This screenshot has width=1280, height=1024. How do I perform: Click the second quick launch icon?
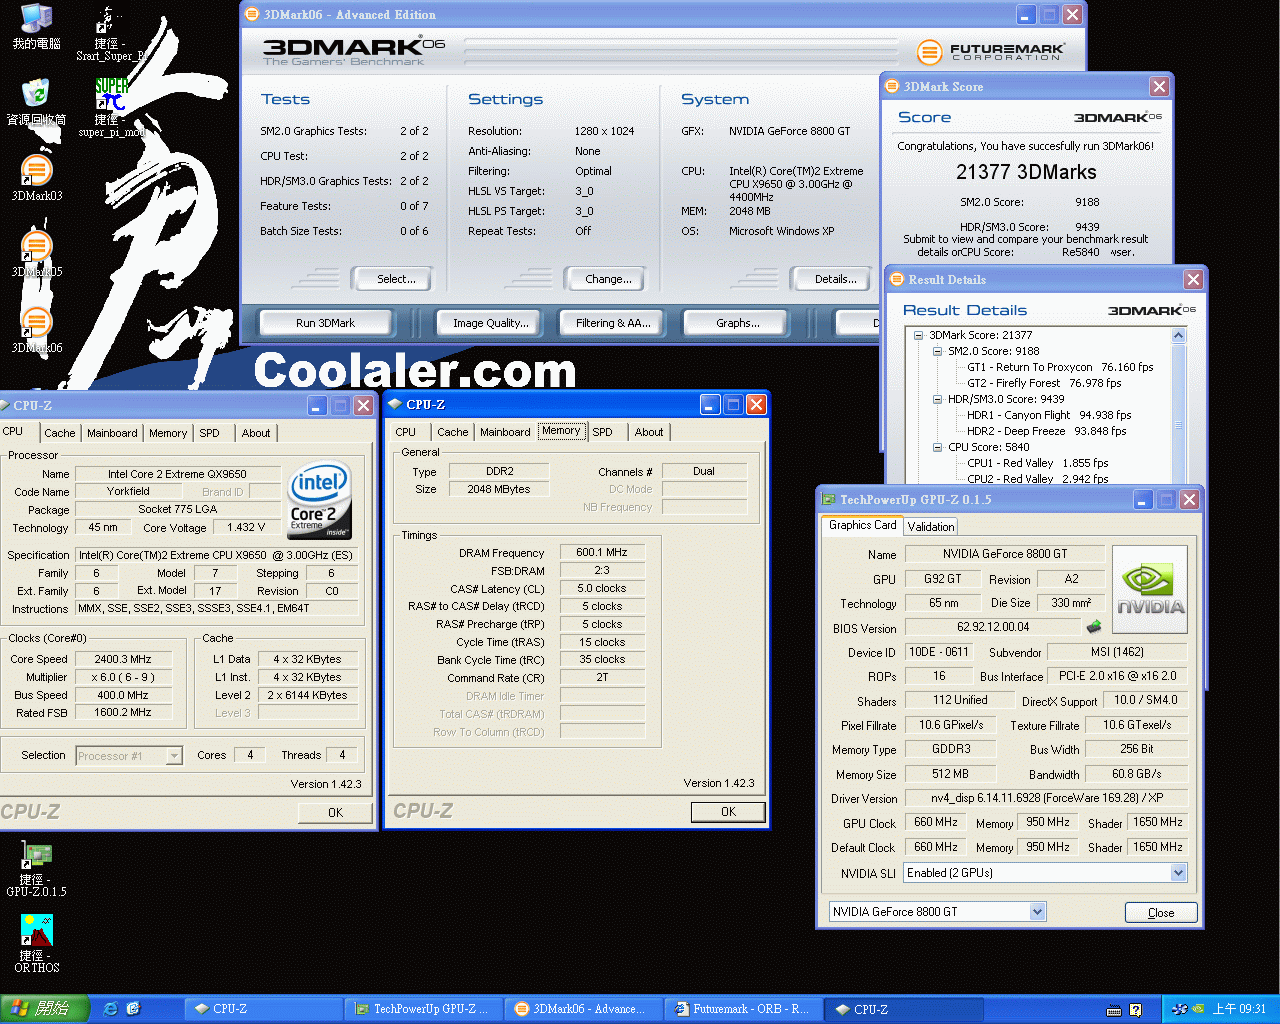[x=133, y=1009]
